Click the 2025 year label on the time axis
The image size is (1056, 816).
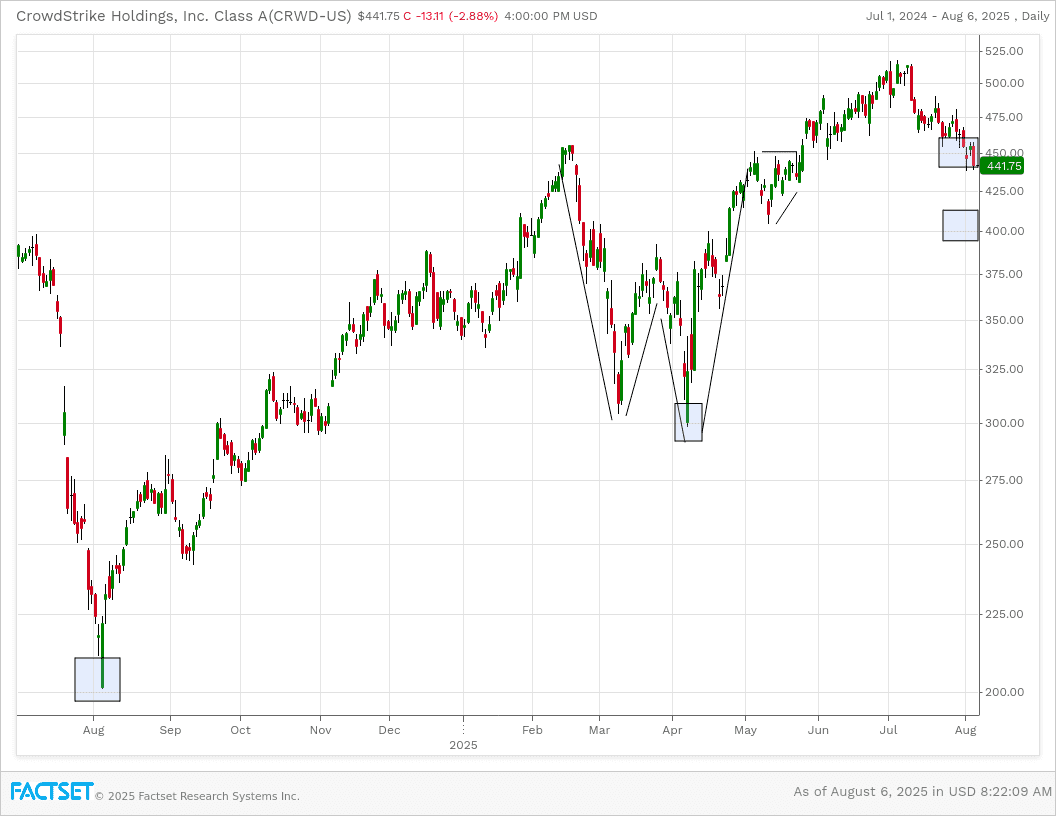pyautogui.click(x=463, y=745)
